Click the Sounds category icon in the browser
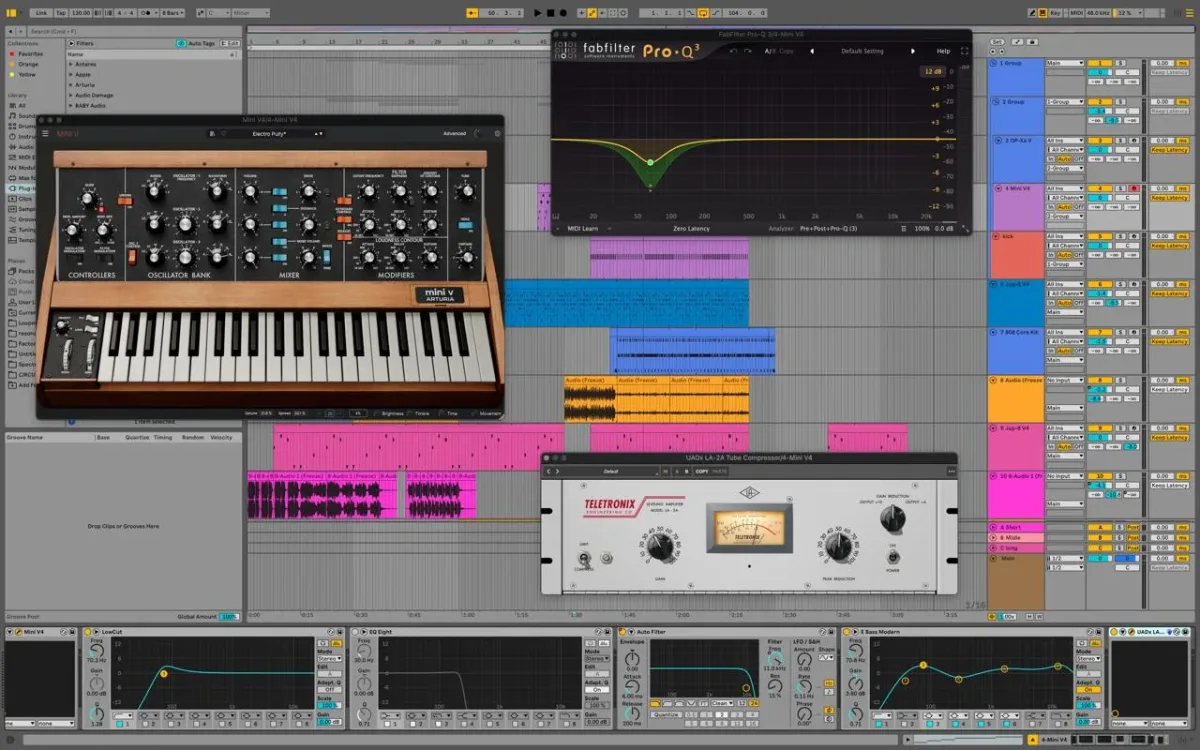Viewport: 1200px width, 750px height. tap(12, 117)
